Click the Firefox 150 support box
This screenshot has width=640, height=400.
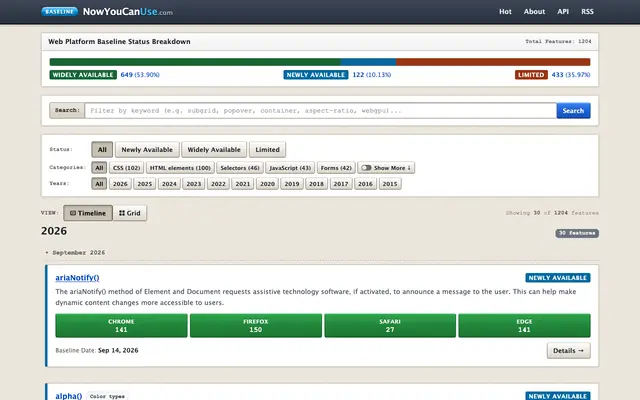256,325
